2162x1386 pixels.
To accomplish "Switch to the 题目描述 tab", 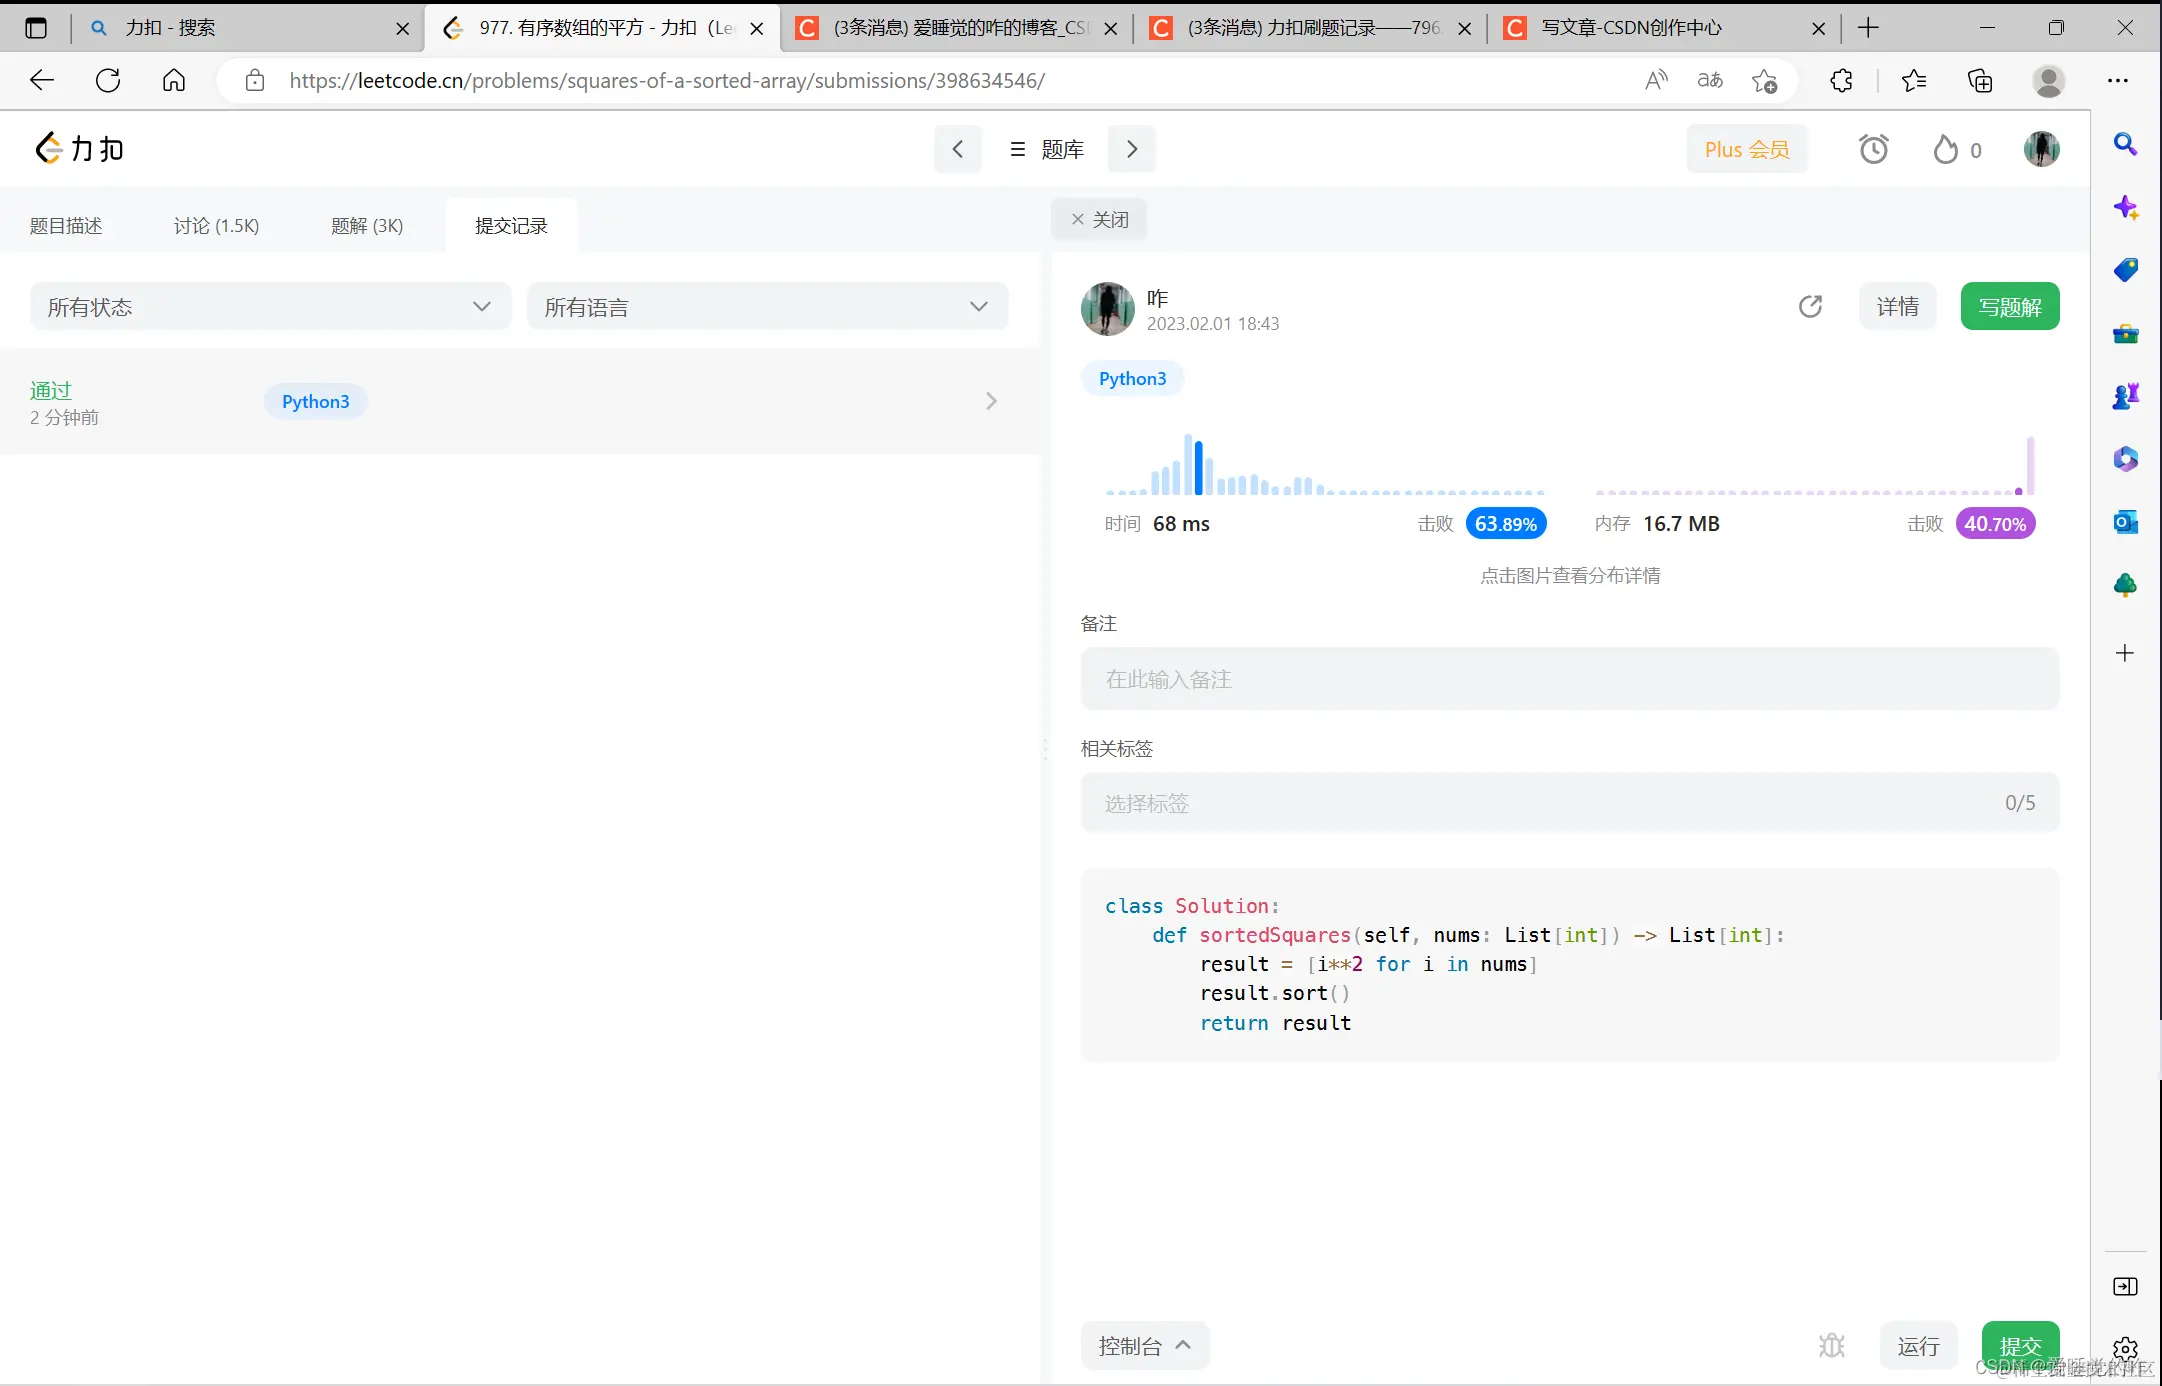I will 66,226.
